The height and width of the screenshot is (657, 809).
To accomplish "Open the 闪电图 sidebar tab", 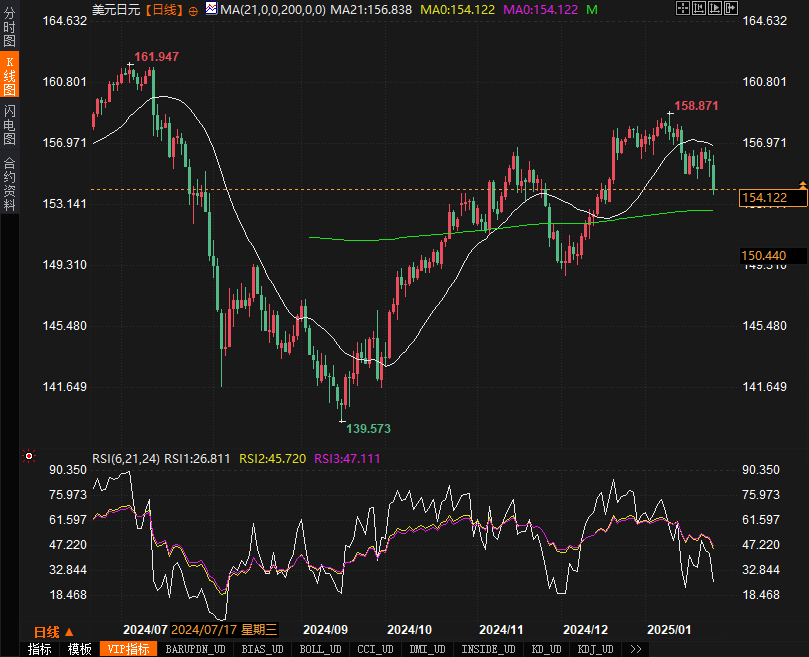I will [9, 125].
